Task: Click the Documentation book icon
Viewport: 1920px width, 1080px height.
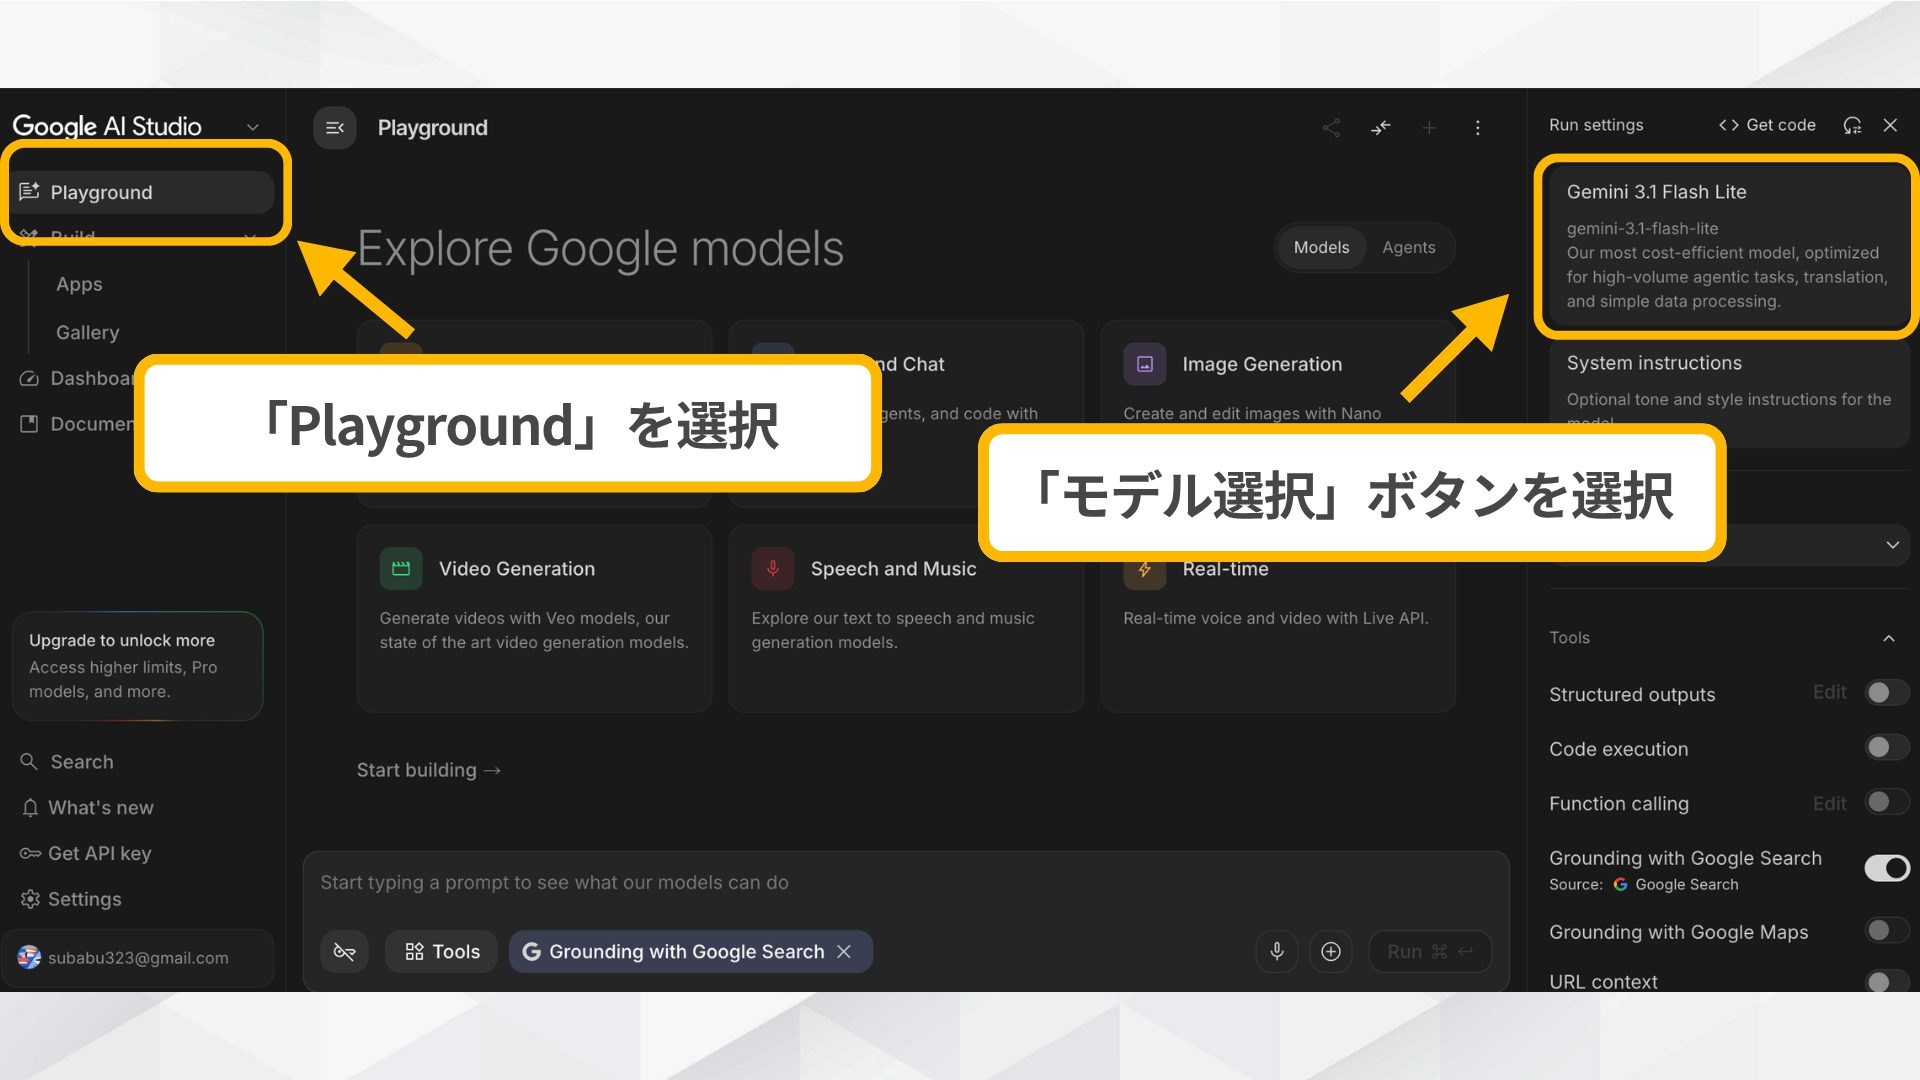Action: point(29,424)
